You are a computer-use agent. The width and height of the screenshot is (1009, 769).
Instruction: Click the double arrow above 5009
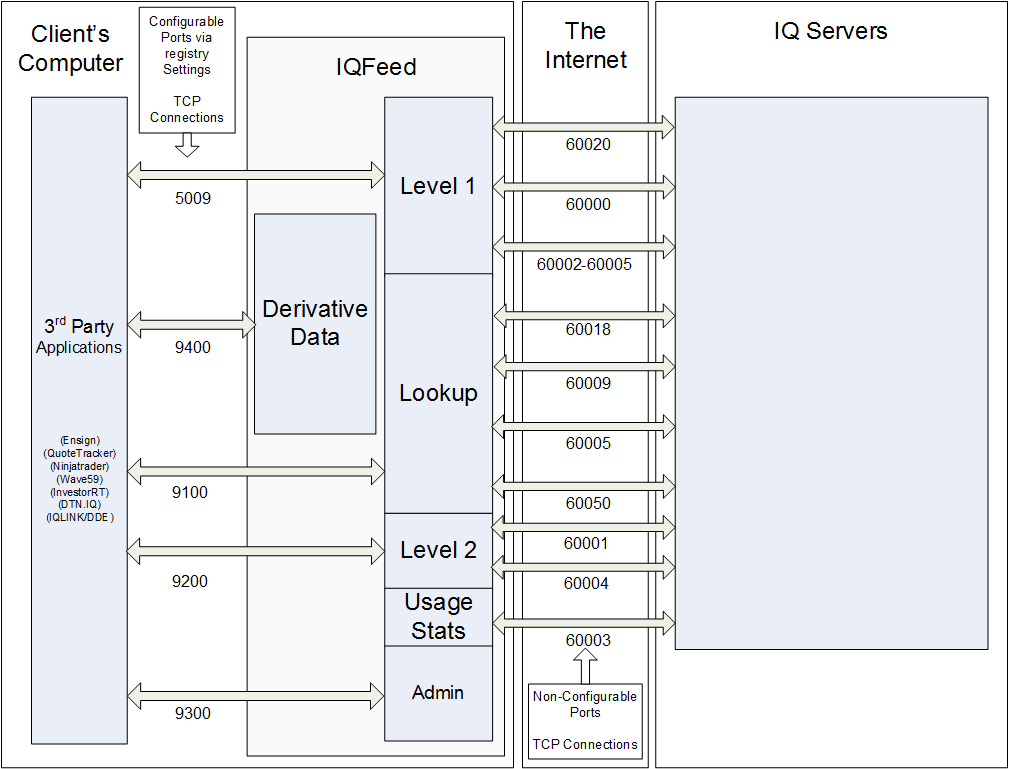click(x=256, y=174)
